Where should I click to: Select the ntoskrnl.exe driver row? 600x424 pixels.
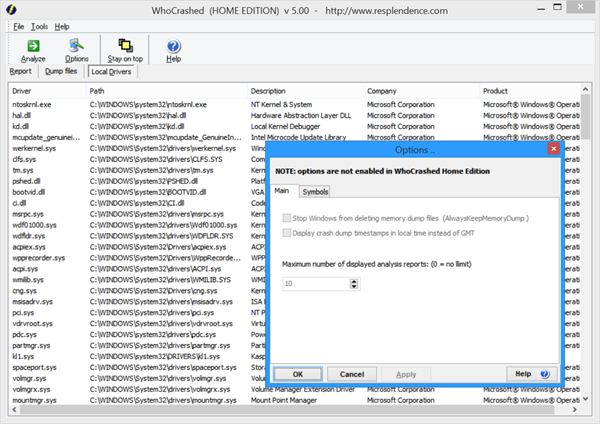point(295,104)
